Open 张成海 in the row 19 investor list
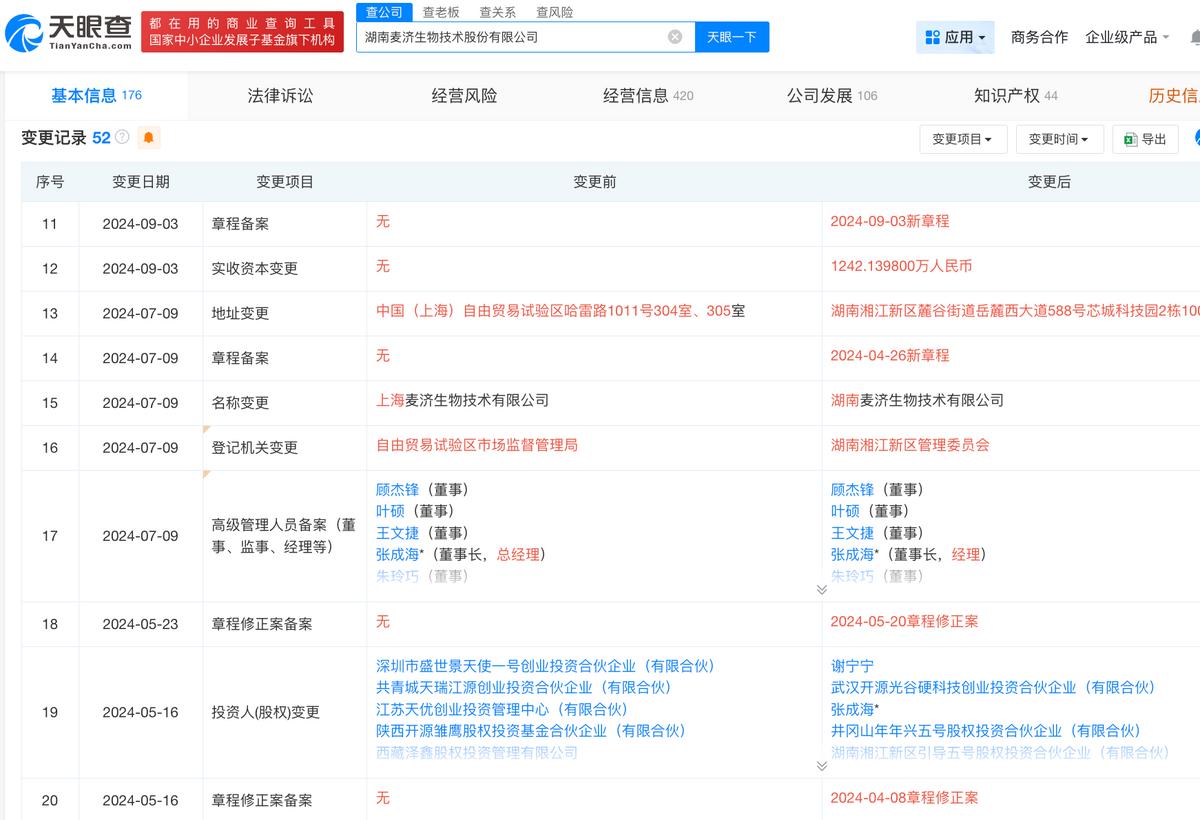This screenshot has height=820, width=1200. [852, 710]
